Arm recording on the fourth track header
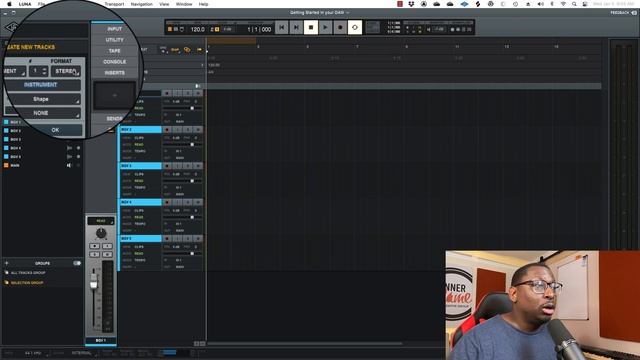The width and height of the screenshot is (640, 360). point(167,202)
